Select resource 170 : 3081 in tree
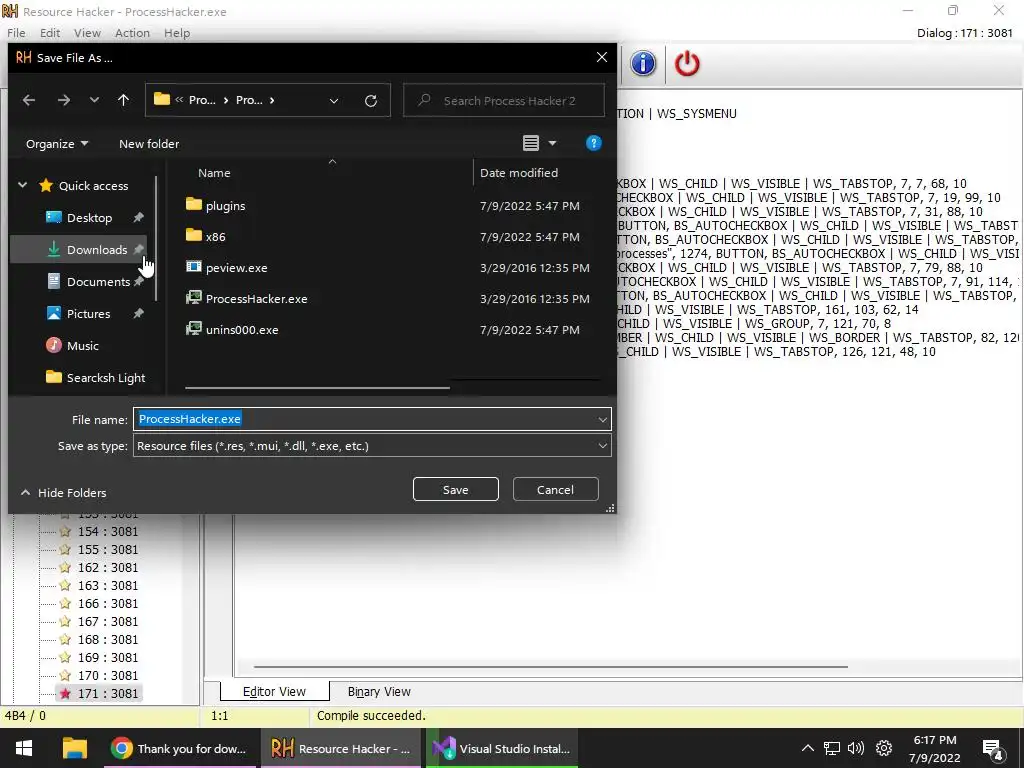The height and width of the screenshot is (768, 1024). 108,675
